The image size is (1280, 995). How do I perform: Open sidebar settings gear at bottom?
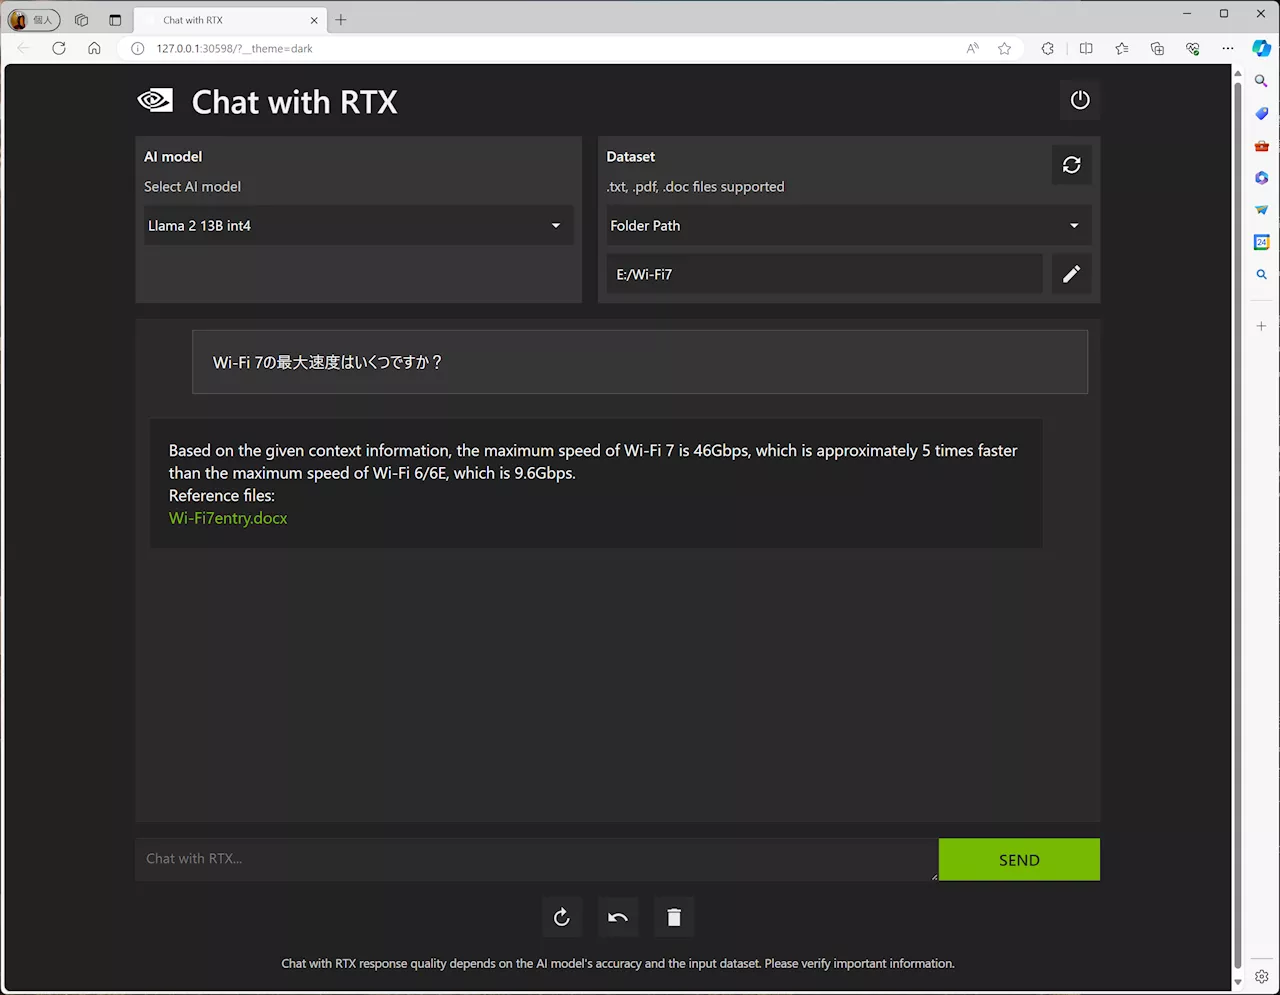pyautogui.click(x=1261, y=977)
